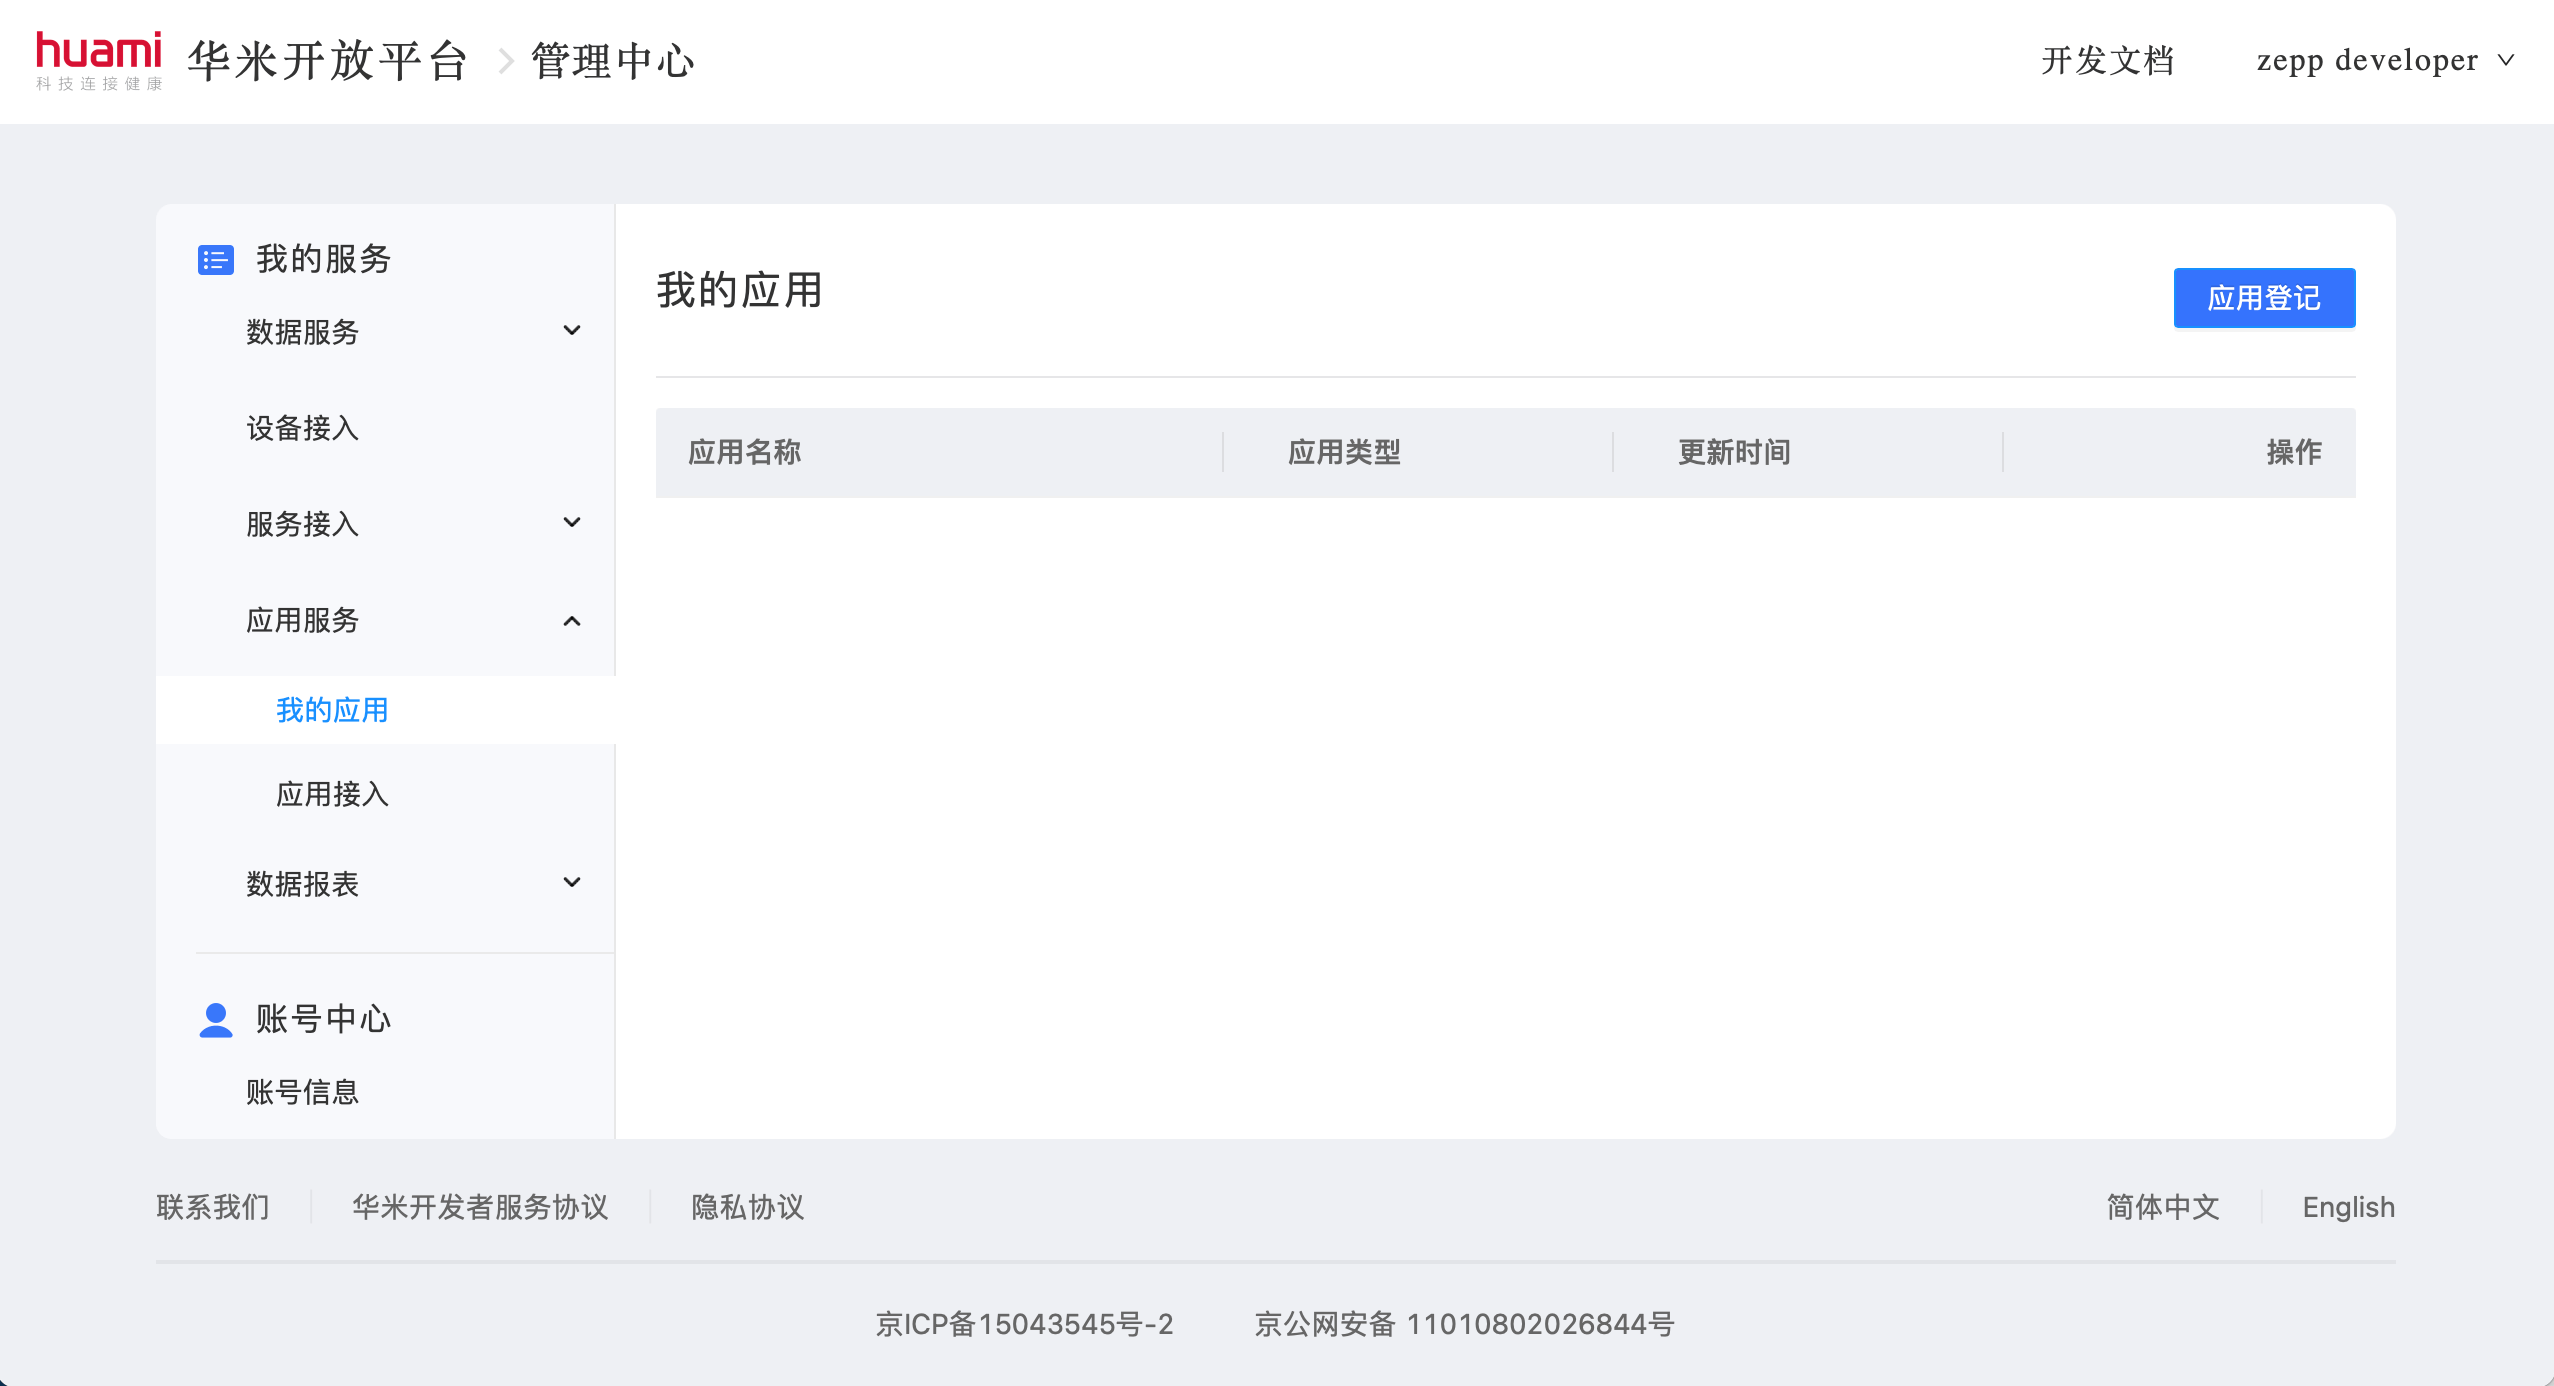
Task: Click 京ICP备15043545号-2 link
Action: pyautogui.click(x=1025, y=1324)
